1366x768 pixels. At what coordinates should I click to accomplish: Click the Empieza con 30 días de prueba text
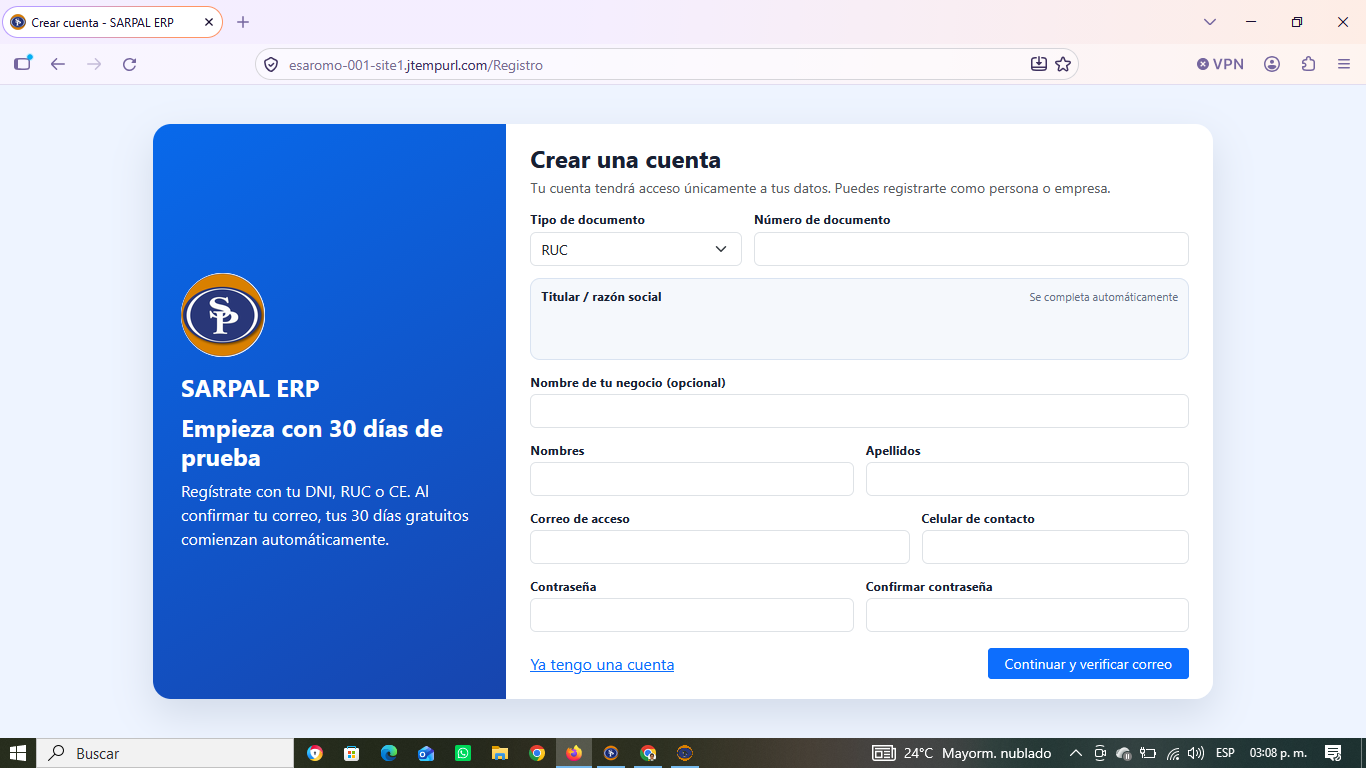312,443
